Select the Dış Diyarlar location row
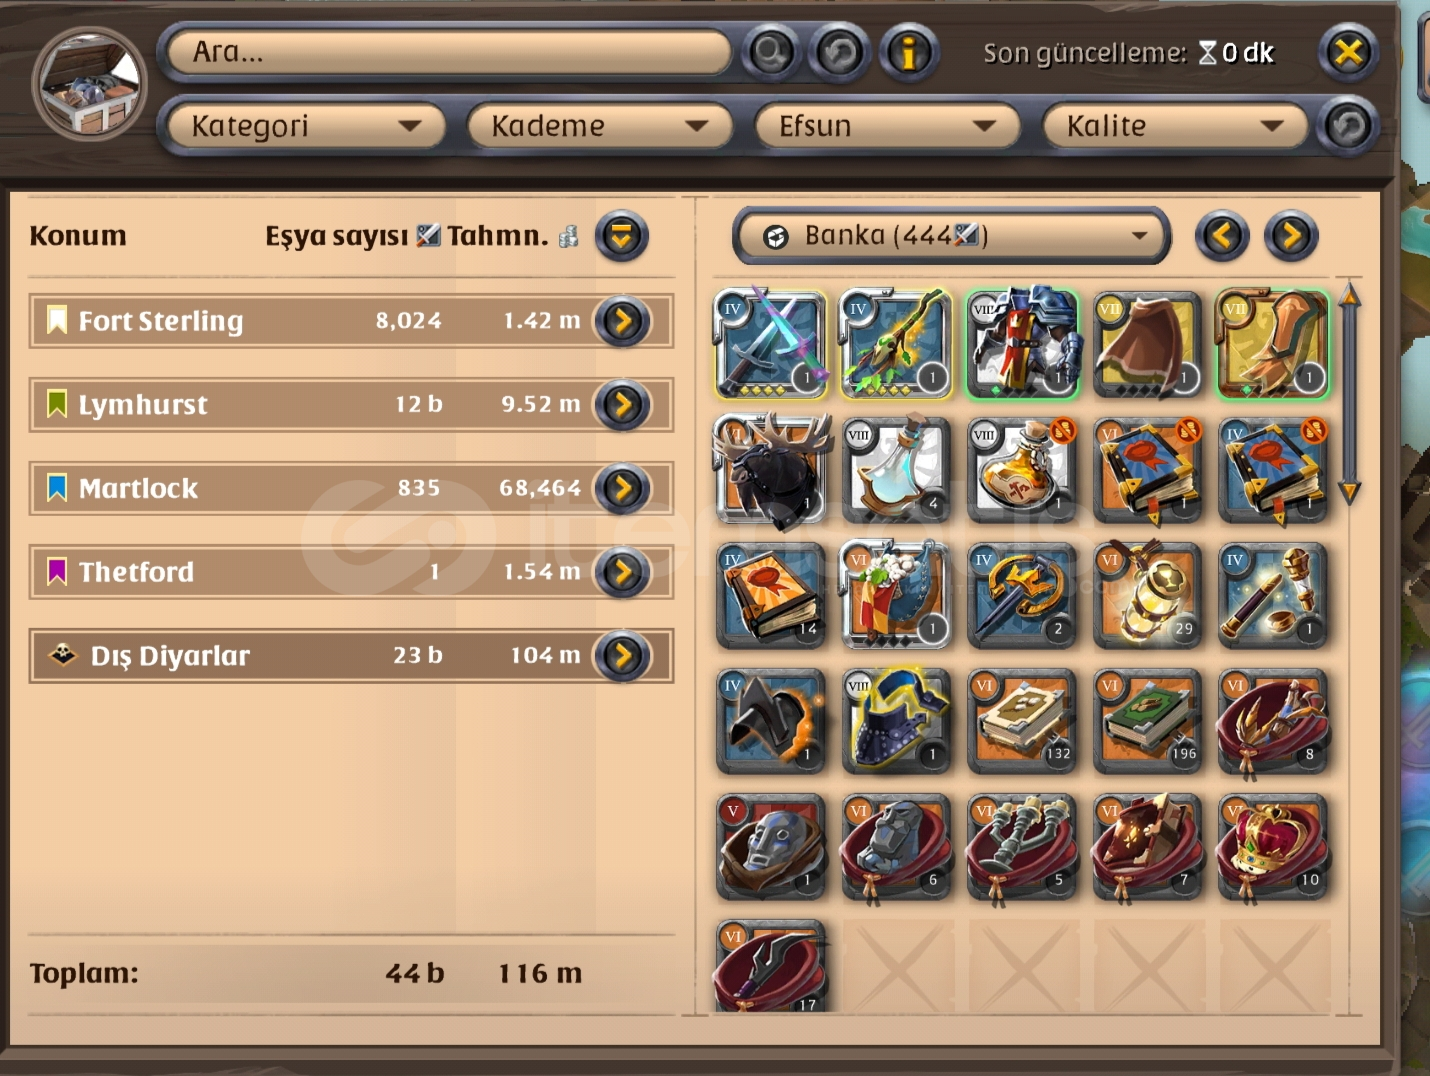Screen dimensions: 1430x1076 [x=351, y=656]
